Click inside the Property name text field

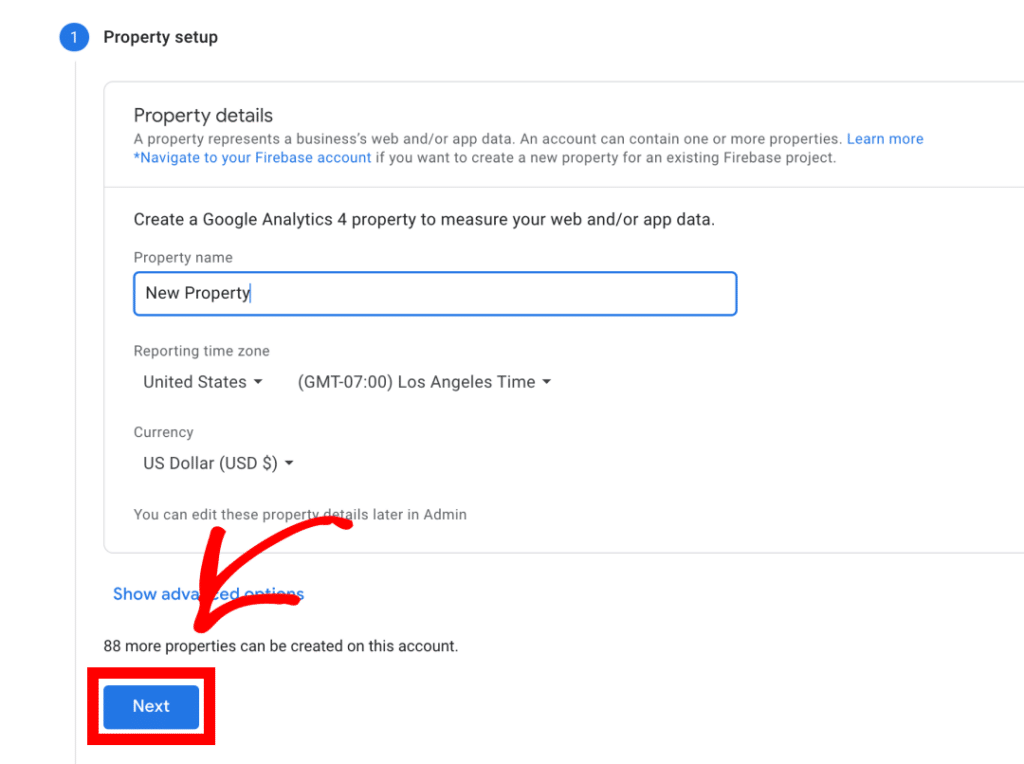(x=435, y=293)
